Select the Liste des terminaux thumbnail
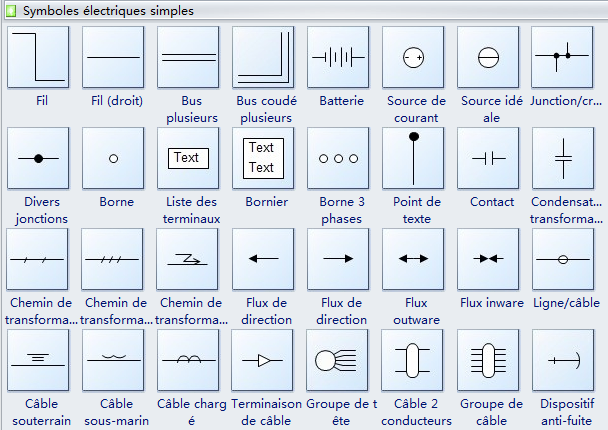This screenshot has height=430, width=608. (x=188, y=158)
